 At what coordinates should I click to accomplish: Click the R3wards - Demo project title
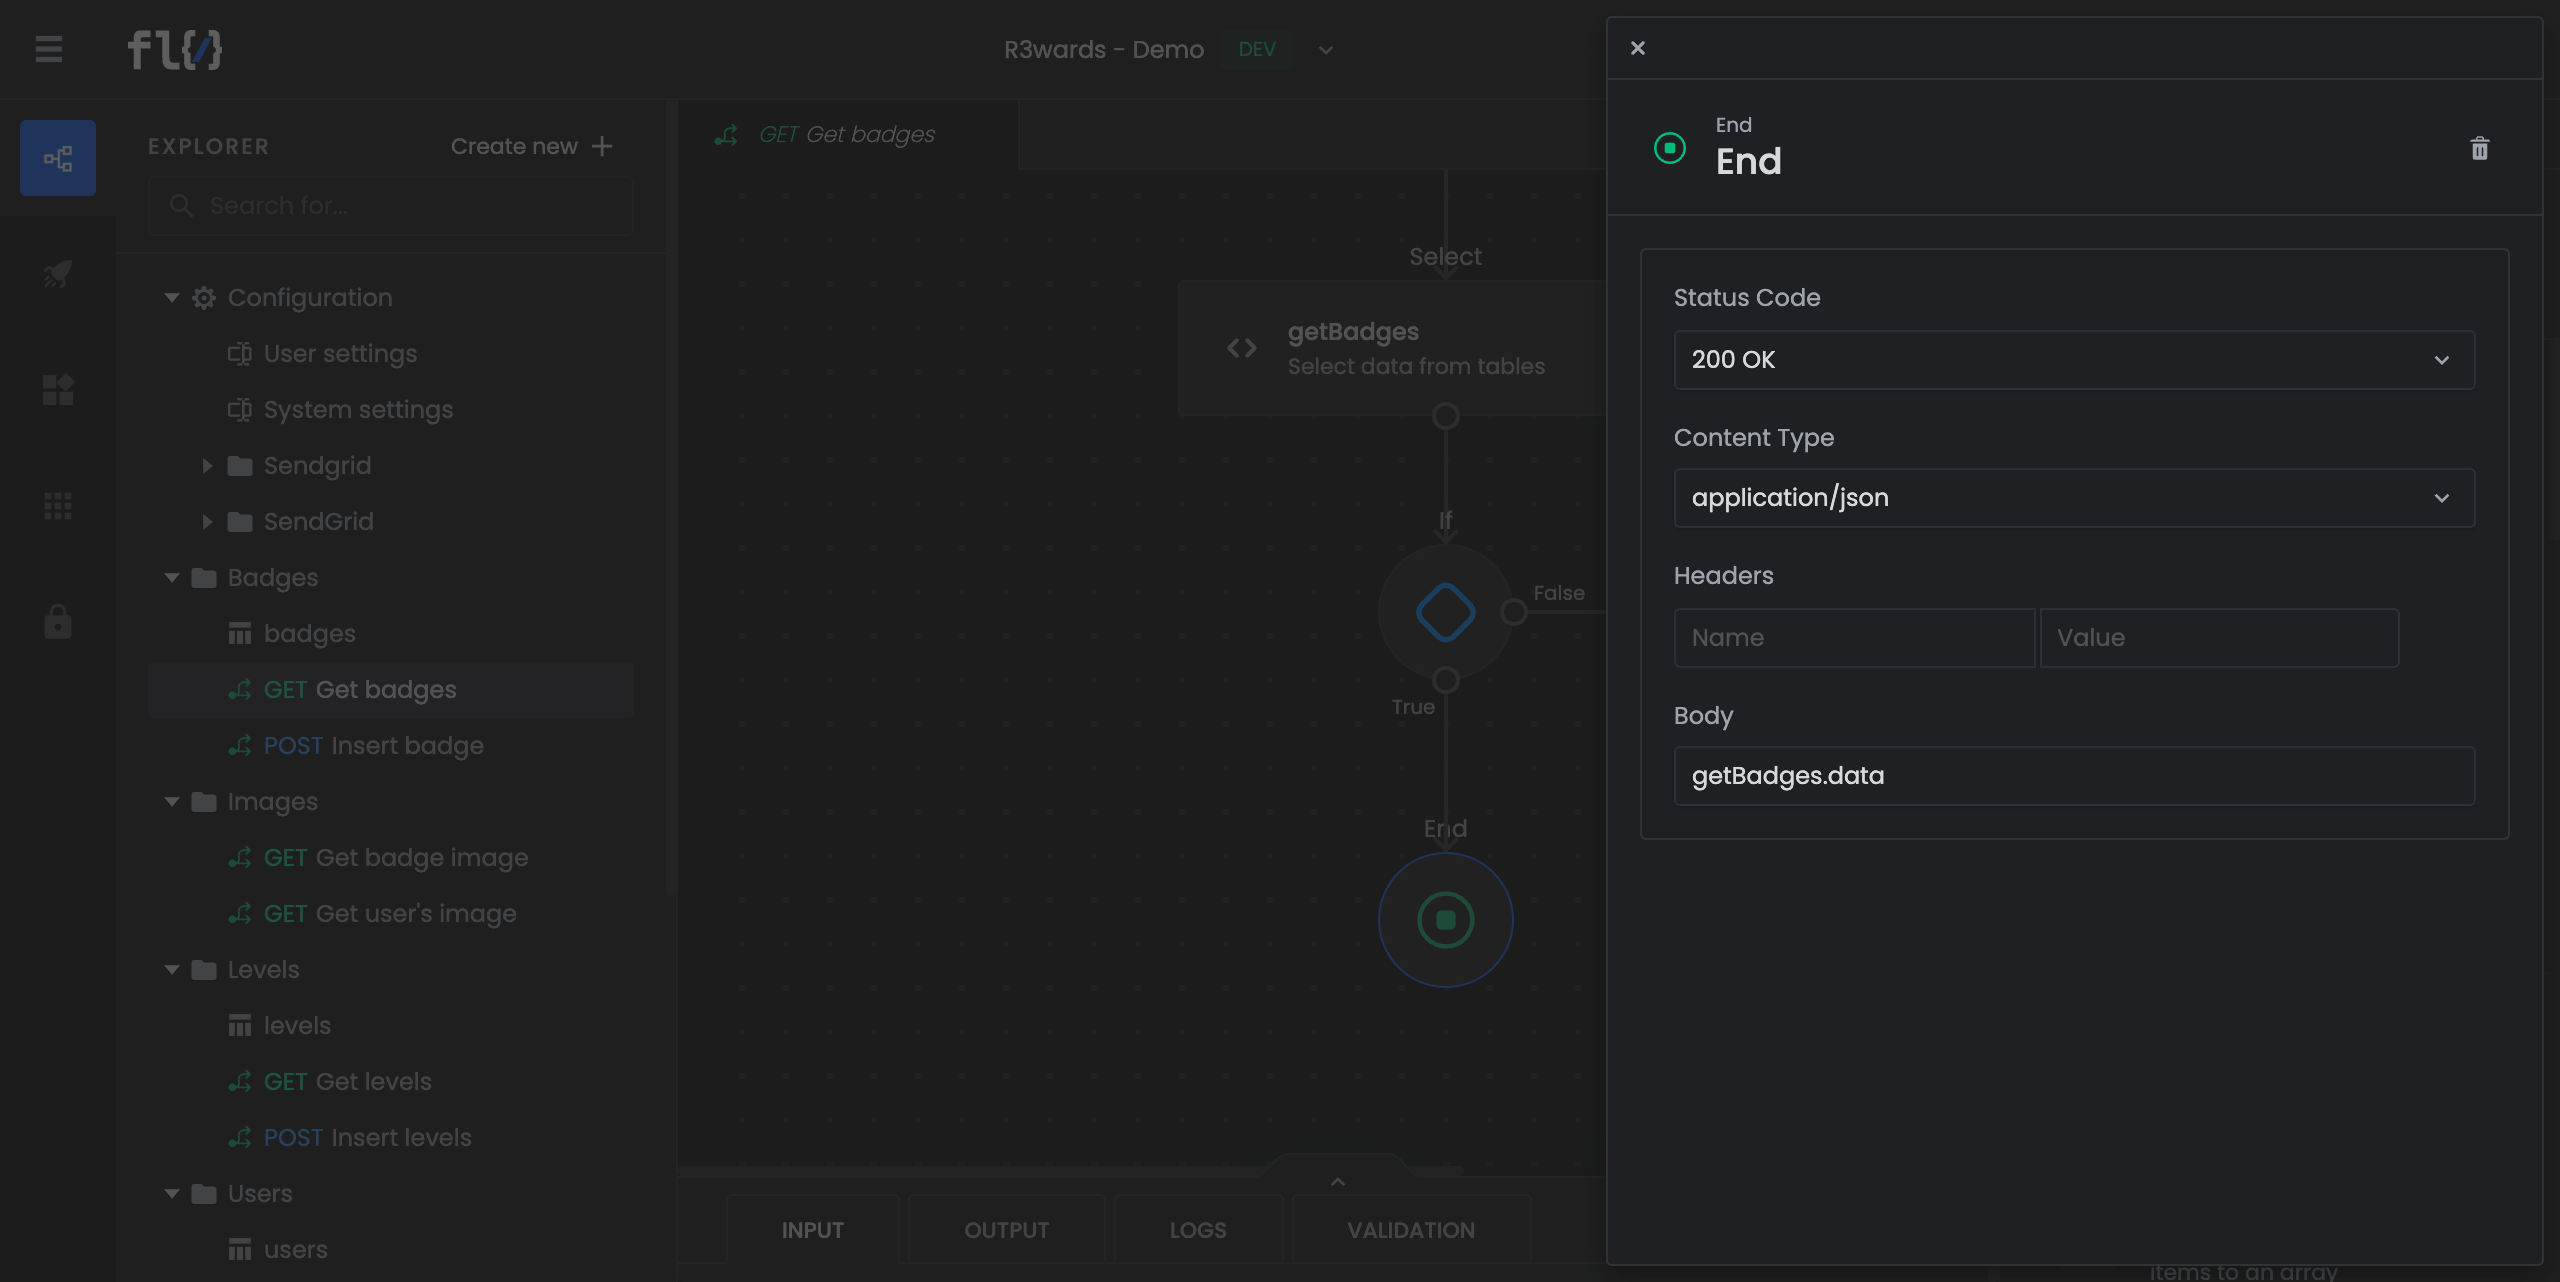pyautogui.click(x=1104, y=50)
